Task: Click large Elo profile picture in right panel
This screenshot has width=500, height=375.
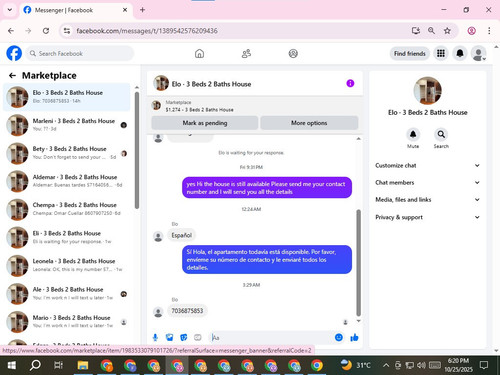Action: [x=427, y=90]
